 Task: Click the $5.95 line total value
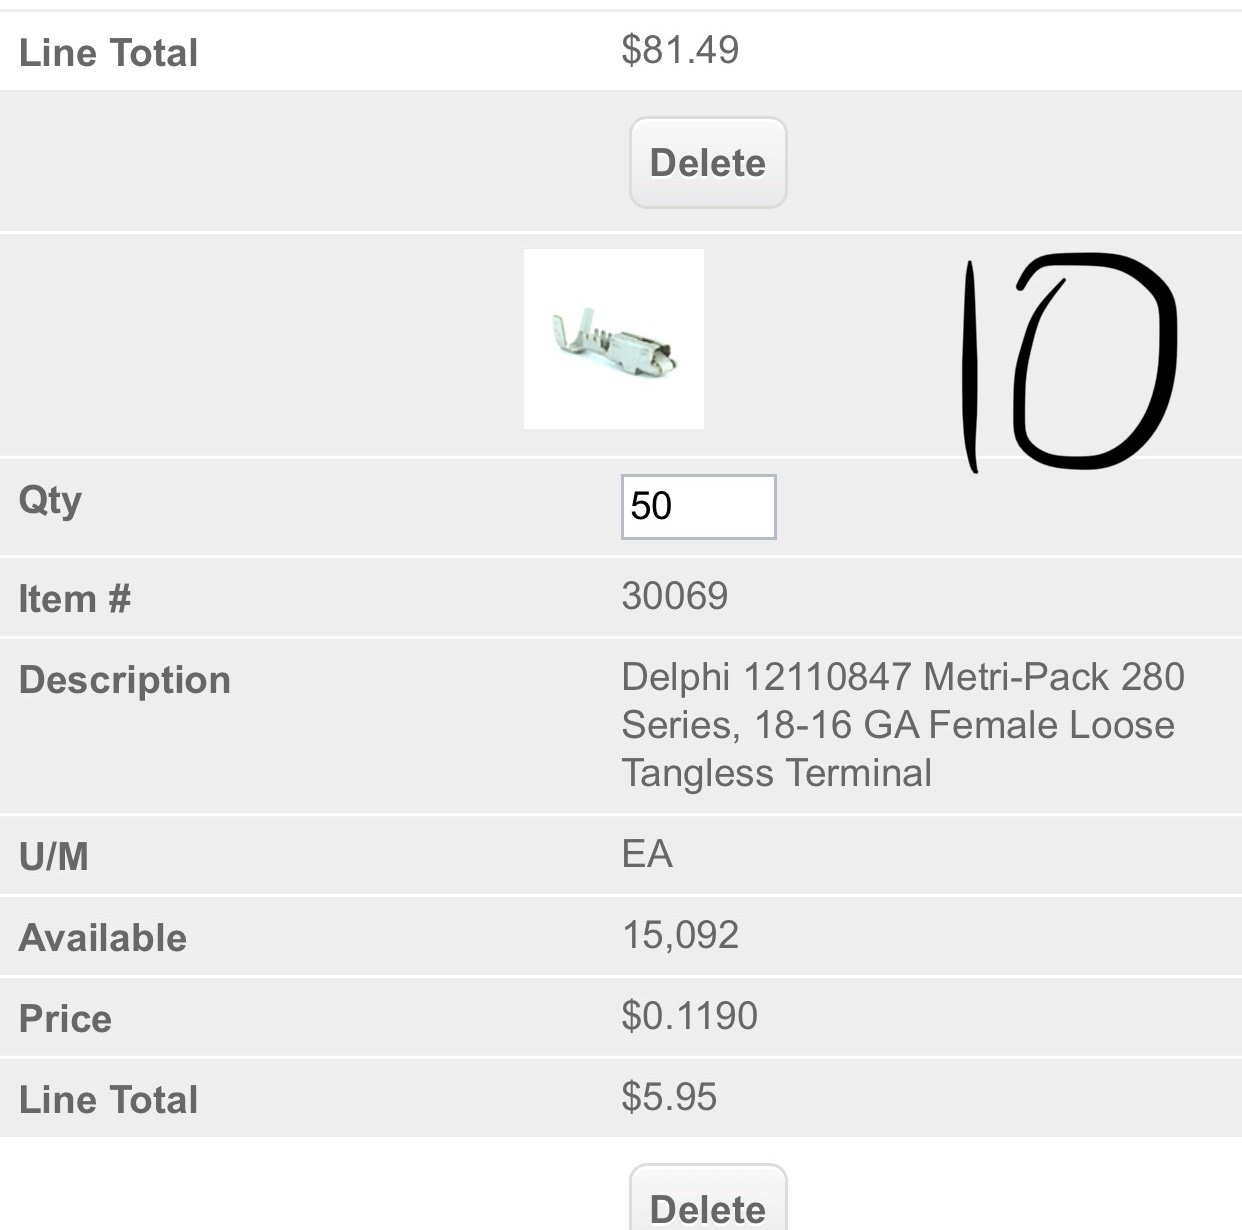(669, 1097)
